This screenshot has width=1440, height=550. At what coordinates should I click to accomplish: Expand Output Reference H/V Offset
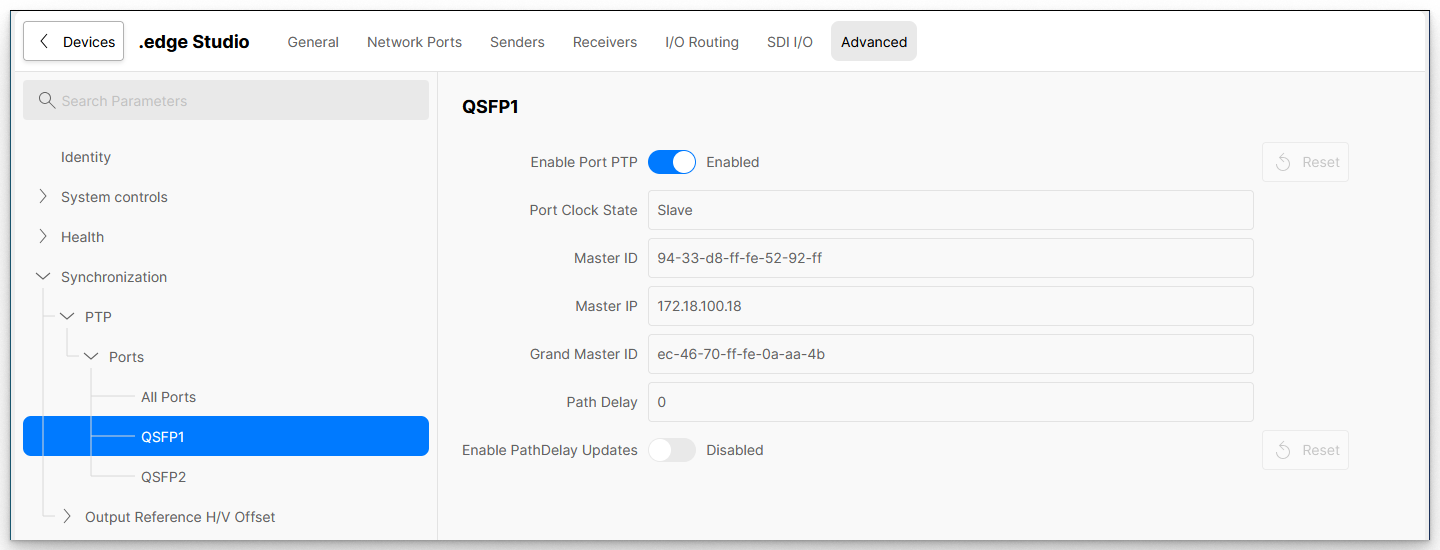coord(67,517)
